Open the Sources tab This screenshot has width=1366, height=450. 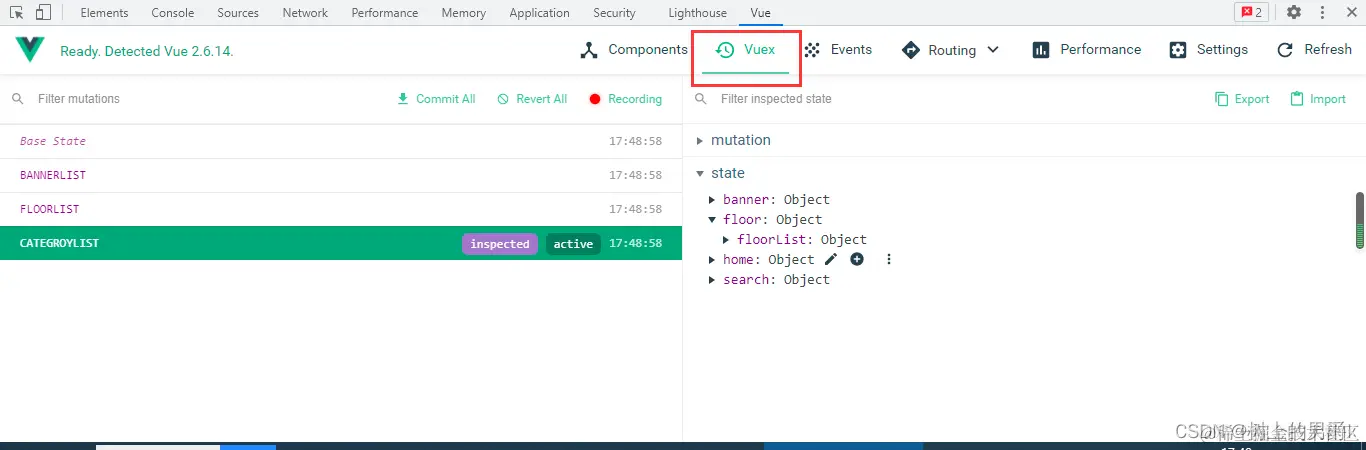[x=238, y=13]
